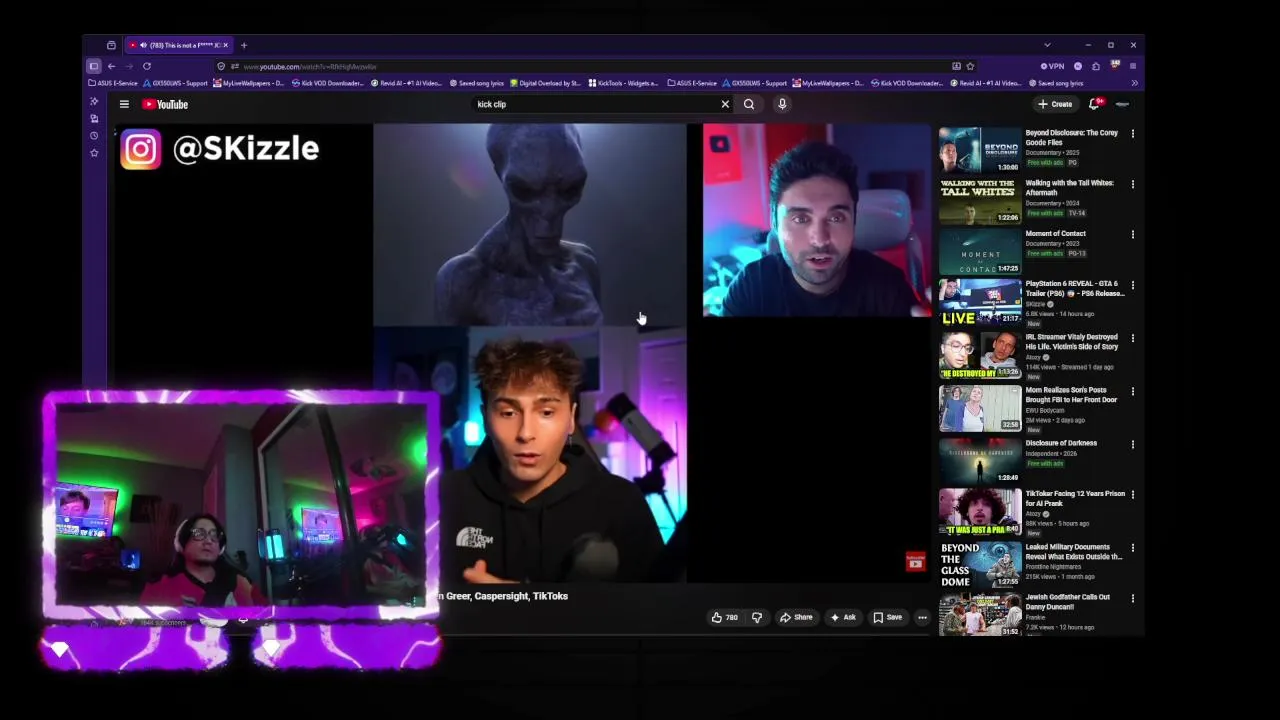Open options for 'Disclosure of Darkness'
Viewport: 1280px width, 720px height.
coord(1133,444)
